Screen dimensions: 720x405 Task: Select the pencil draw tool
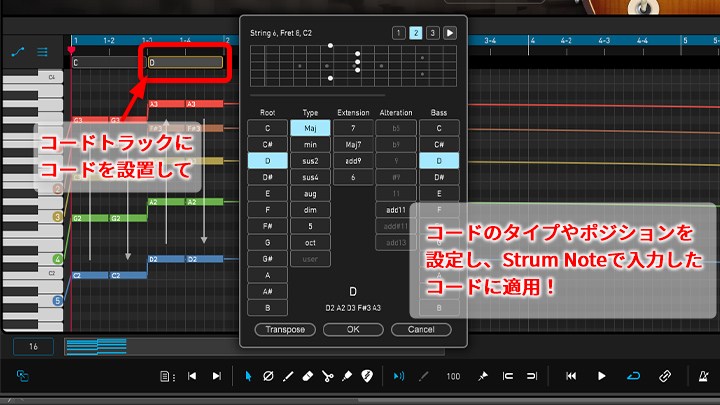tap(288, 376)
